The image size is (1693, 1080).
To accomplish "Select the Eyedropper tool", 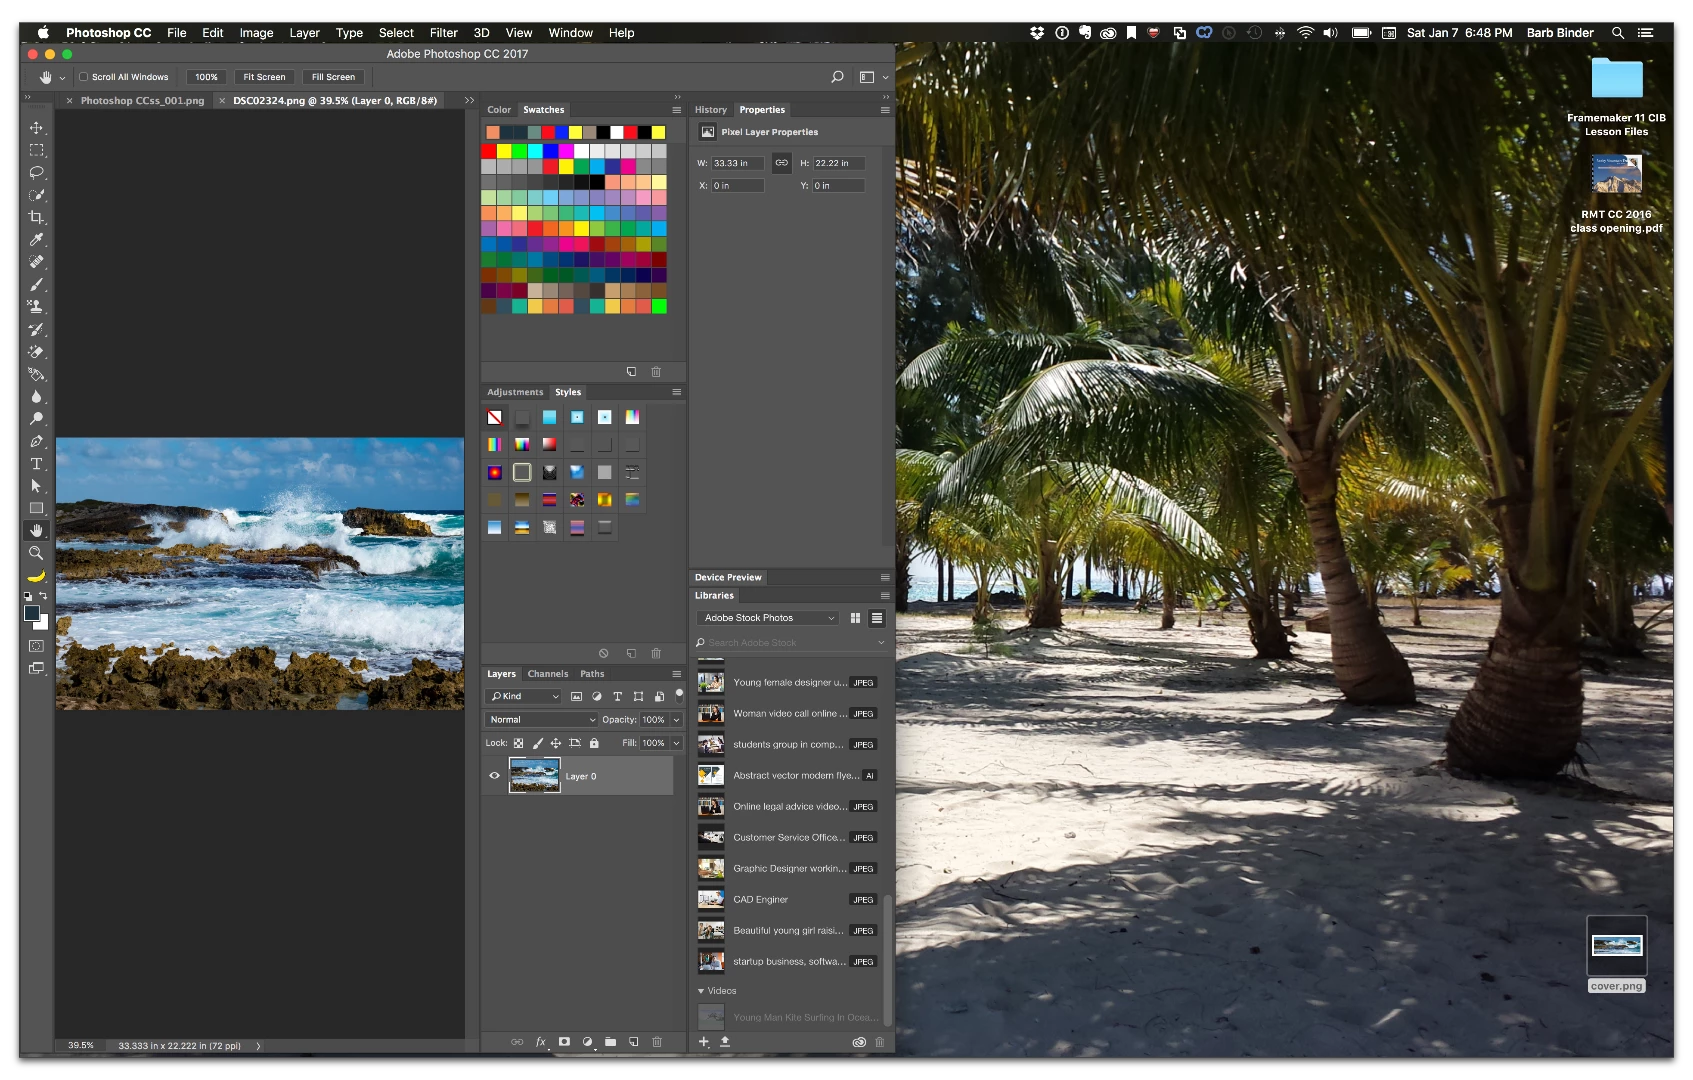I will click(36, 239).
